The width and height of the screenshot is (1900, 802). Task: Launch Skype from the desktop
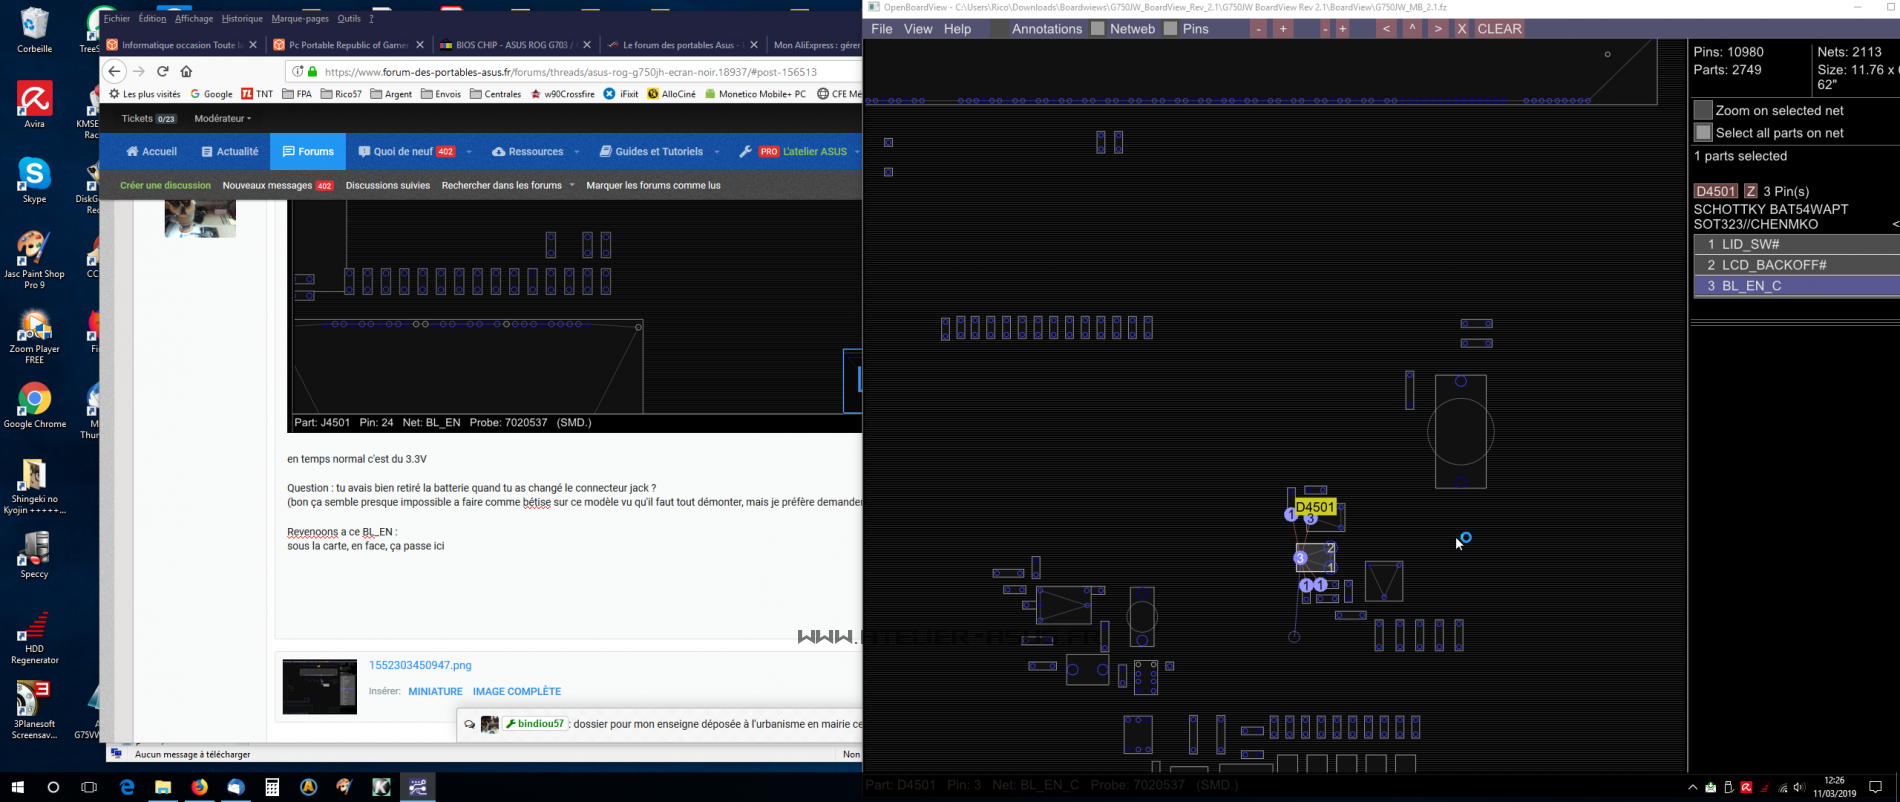[34, 178]
